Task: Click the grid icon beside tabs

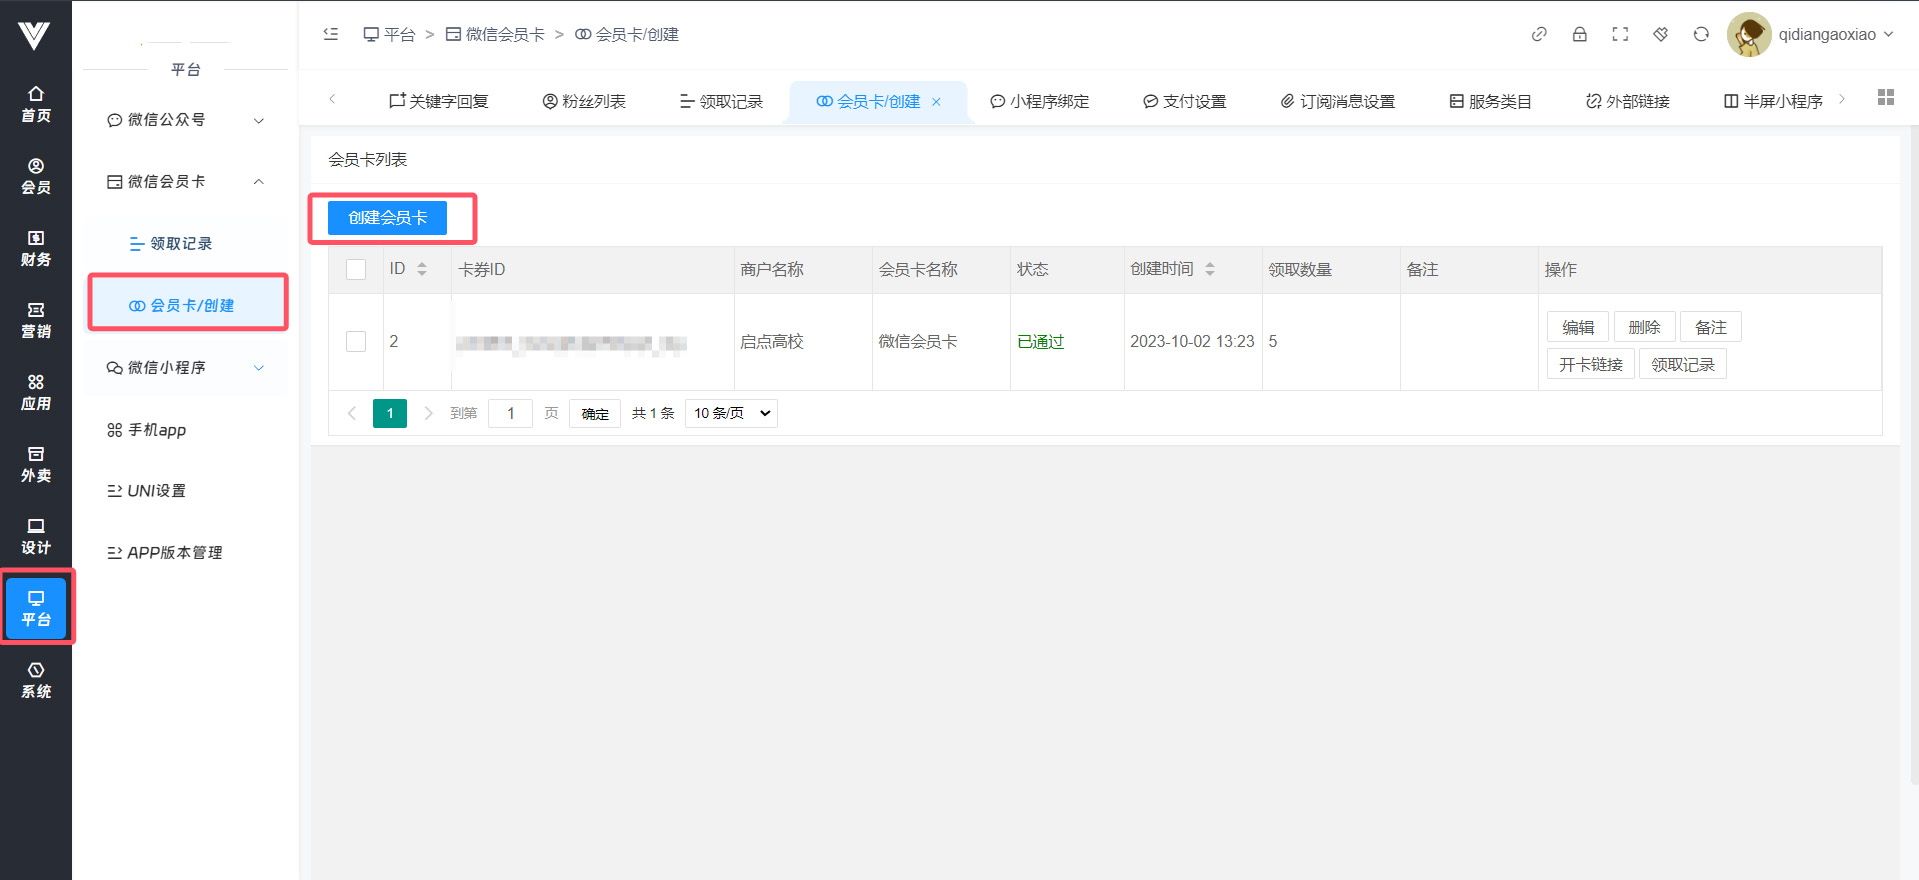Action: pos(1885,97)
